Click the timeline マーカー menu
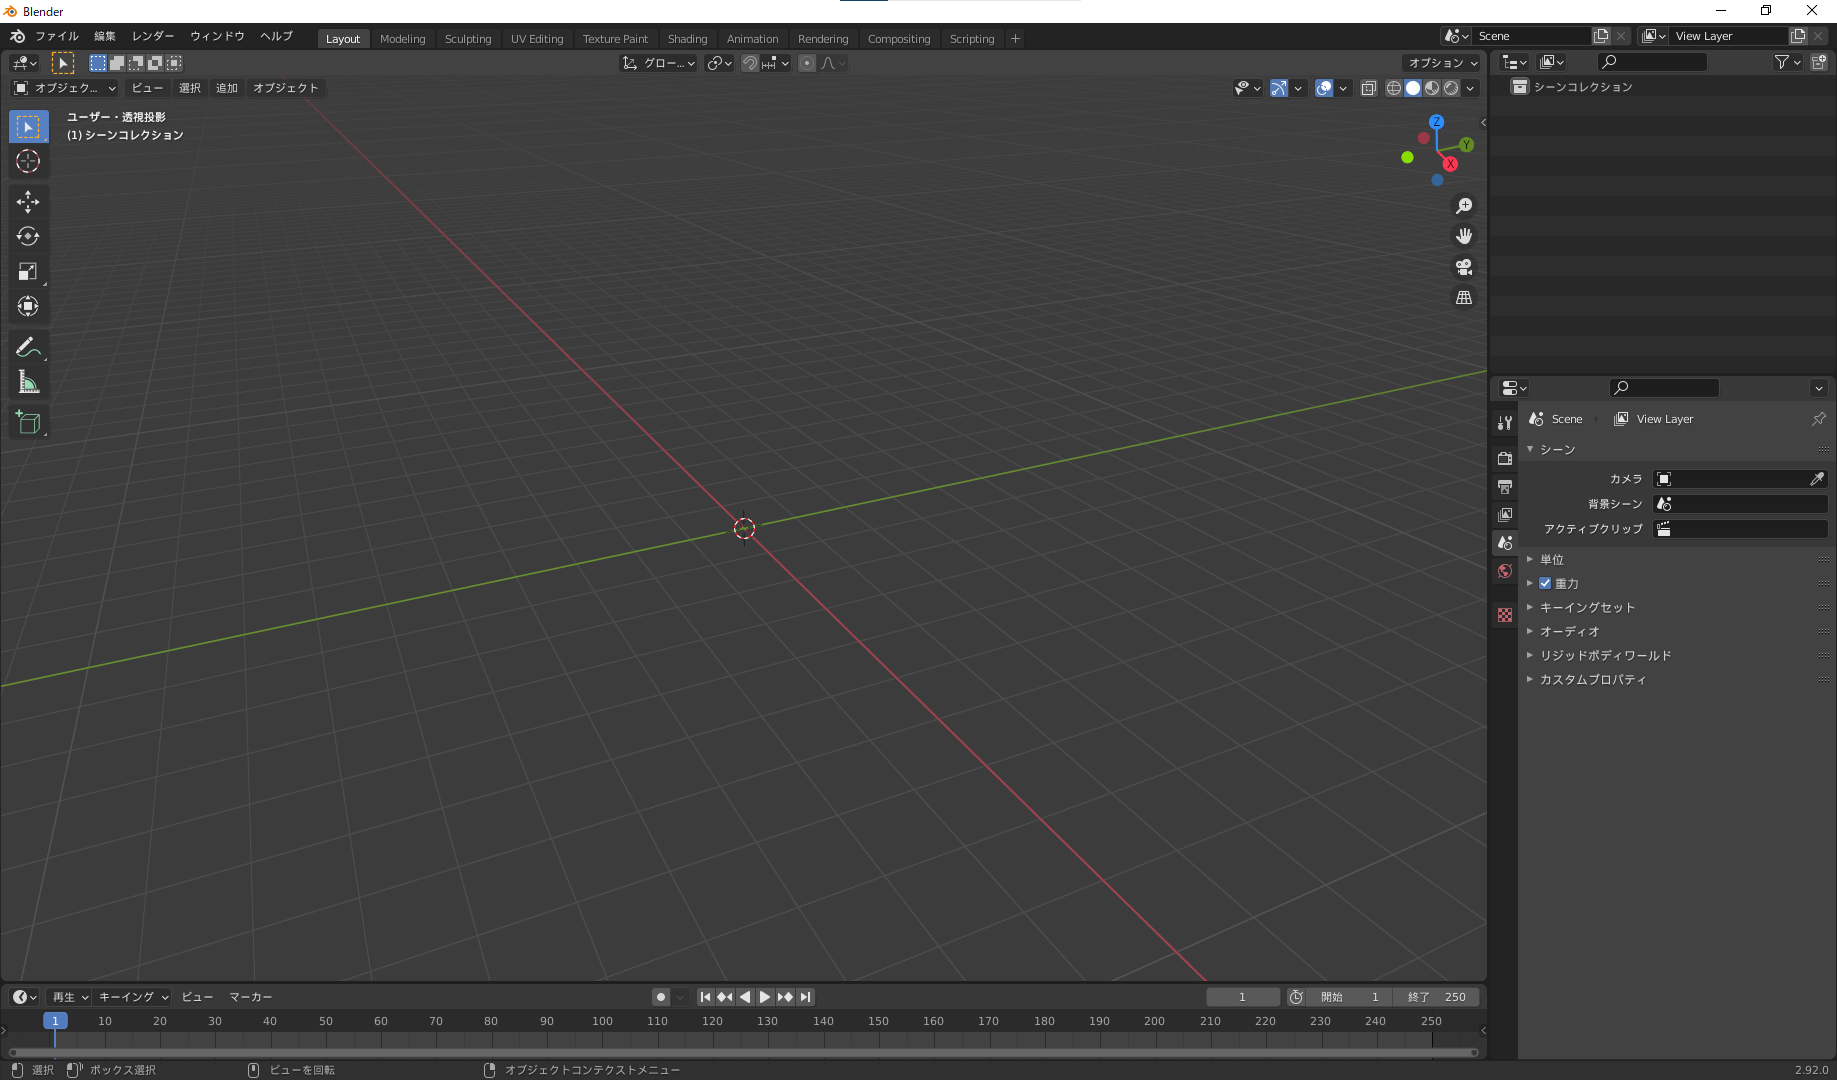Image resolution: width=1837 pixels, height=1080 pixels. 251,997
